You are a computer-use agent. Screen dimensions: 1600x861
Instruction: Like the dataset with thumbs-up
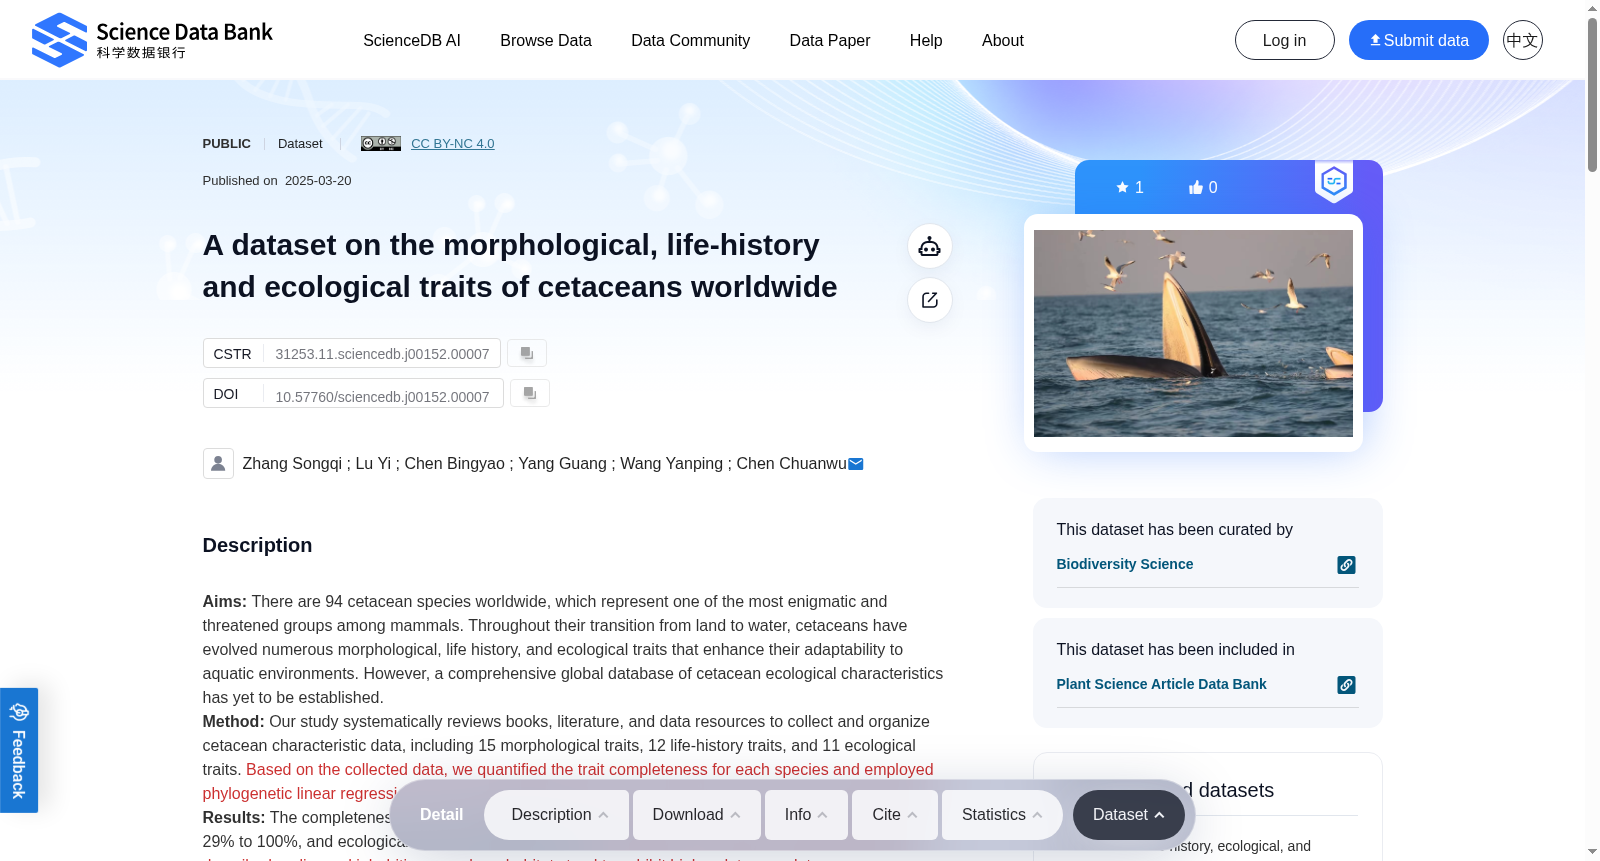[x=1203, y=187]
